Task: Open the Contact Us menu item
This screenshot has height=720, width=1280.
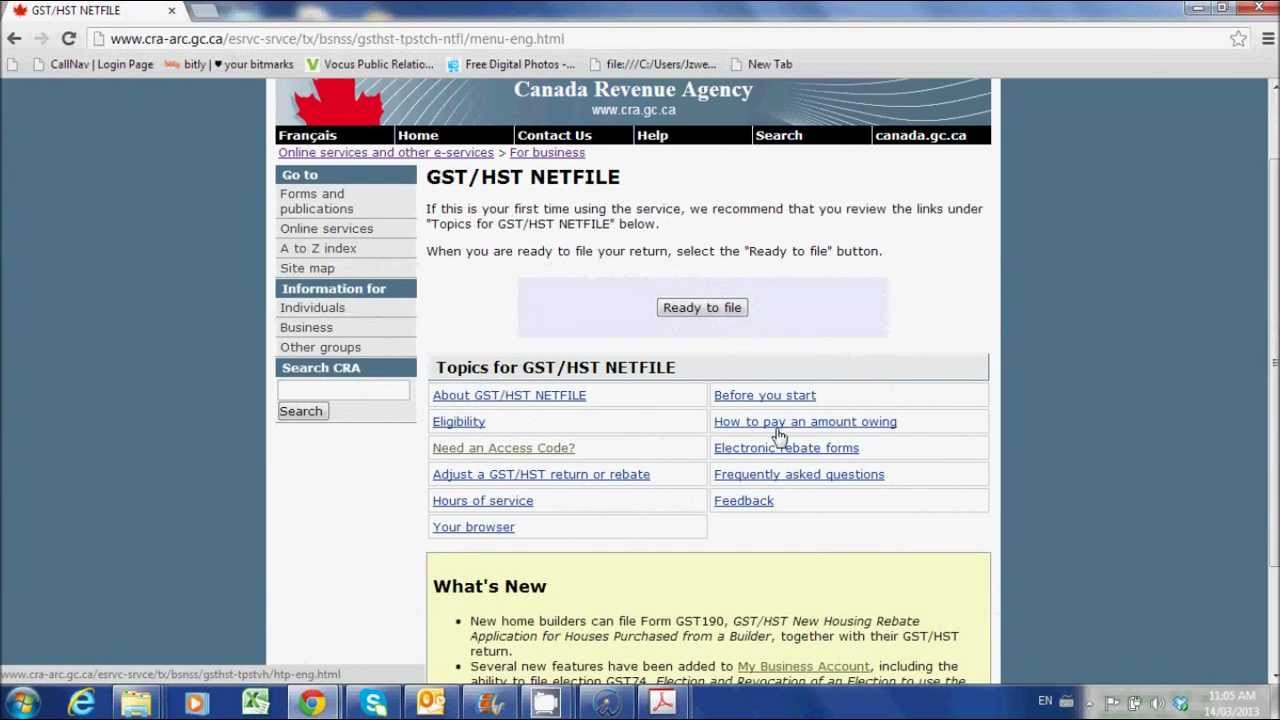Action: (x=554, y=135)
